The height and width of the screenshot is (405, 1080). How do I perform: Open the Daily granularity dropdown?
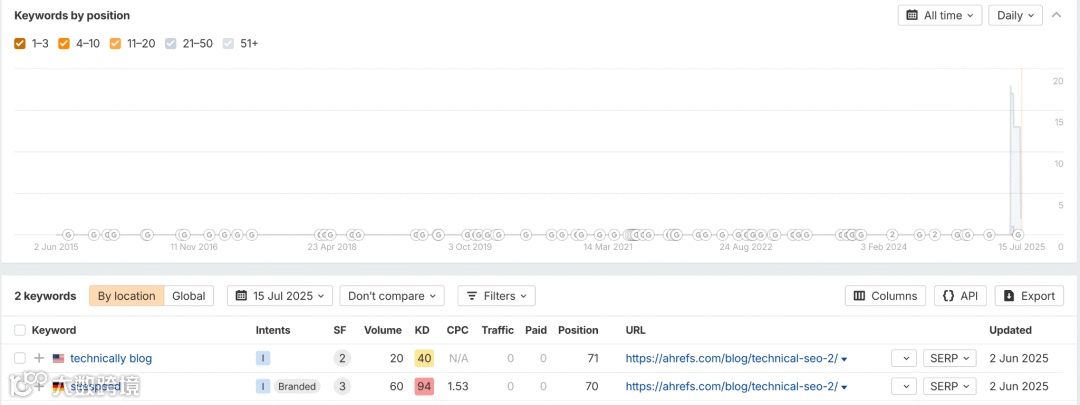tap(1015, 15)
